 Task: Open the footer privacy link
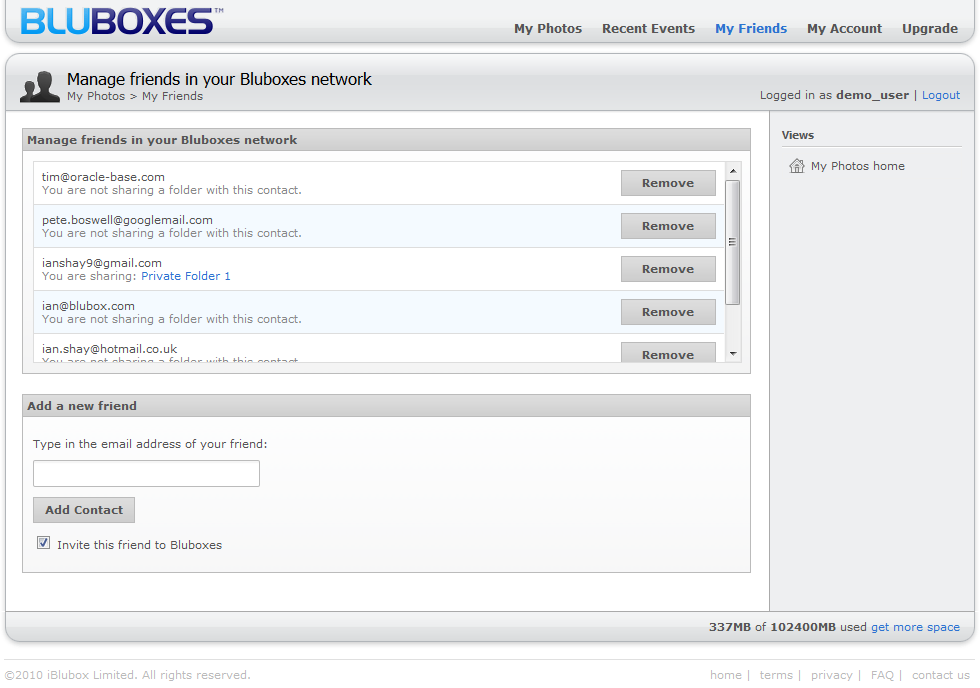pyautogui.click(x=831, y=675)
